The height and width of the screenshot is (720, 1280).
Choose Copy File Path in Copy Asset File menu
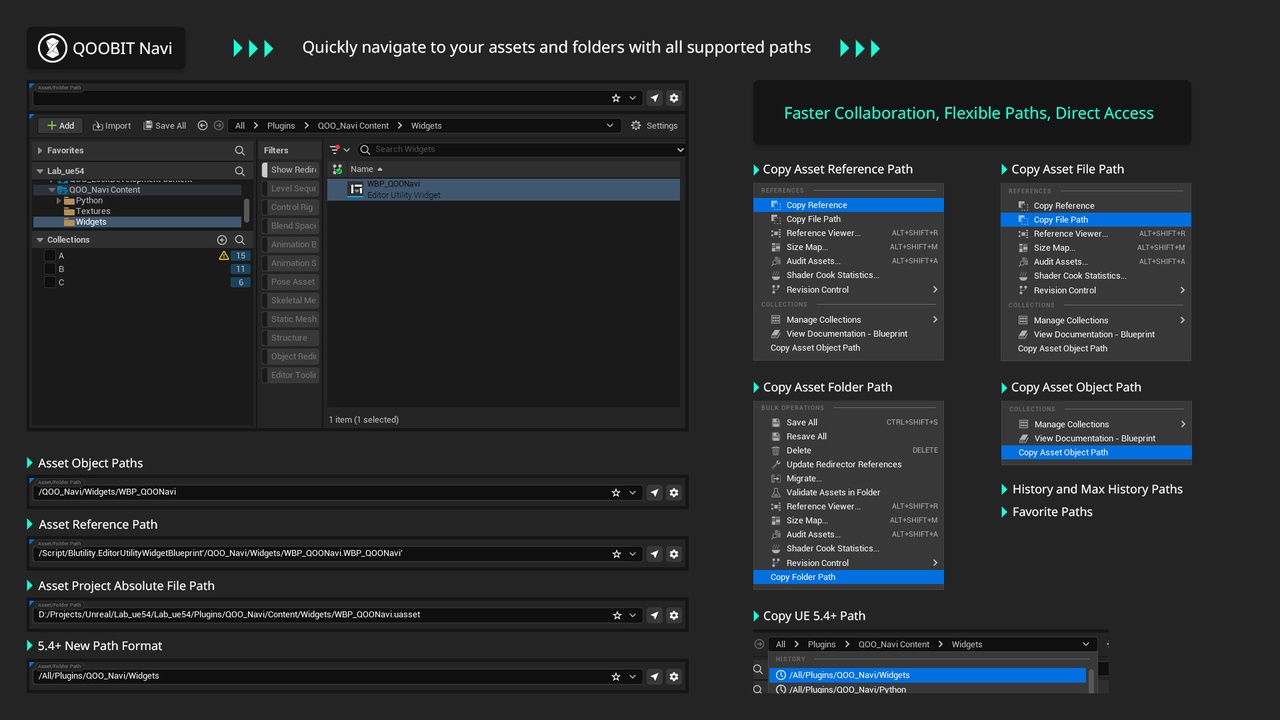1095,220
